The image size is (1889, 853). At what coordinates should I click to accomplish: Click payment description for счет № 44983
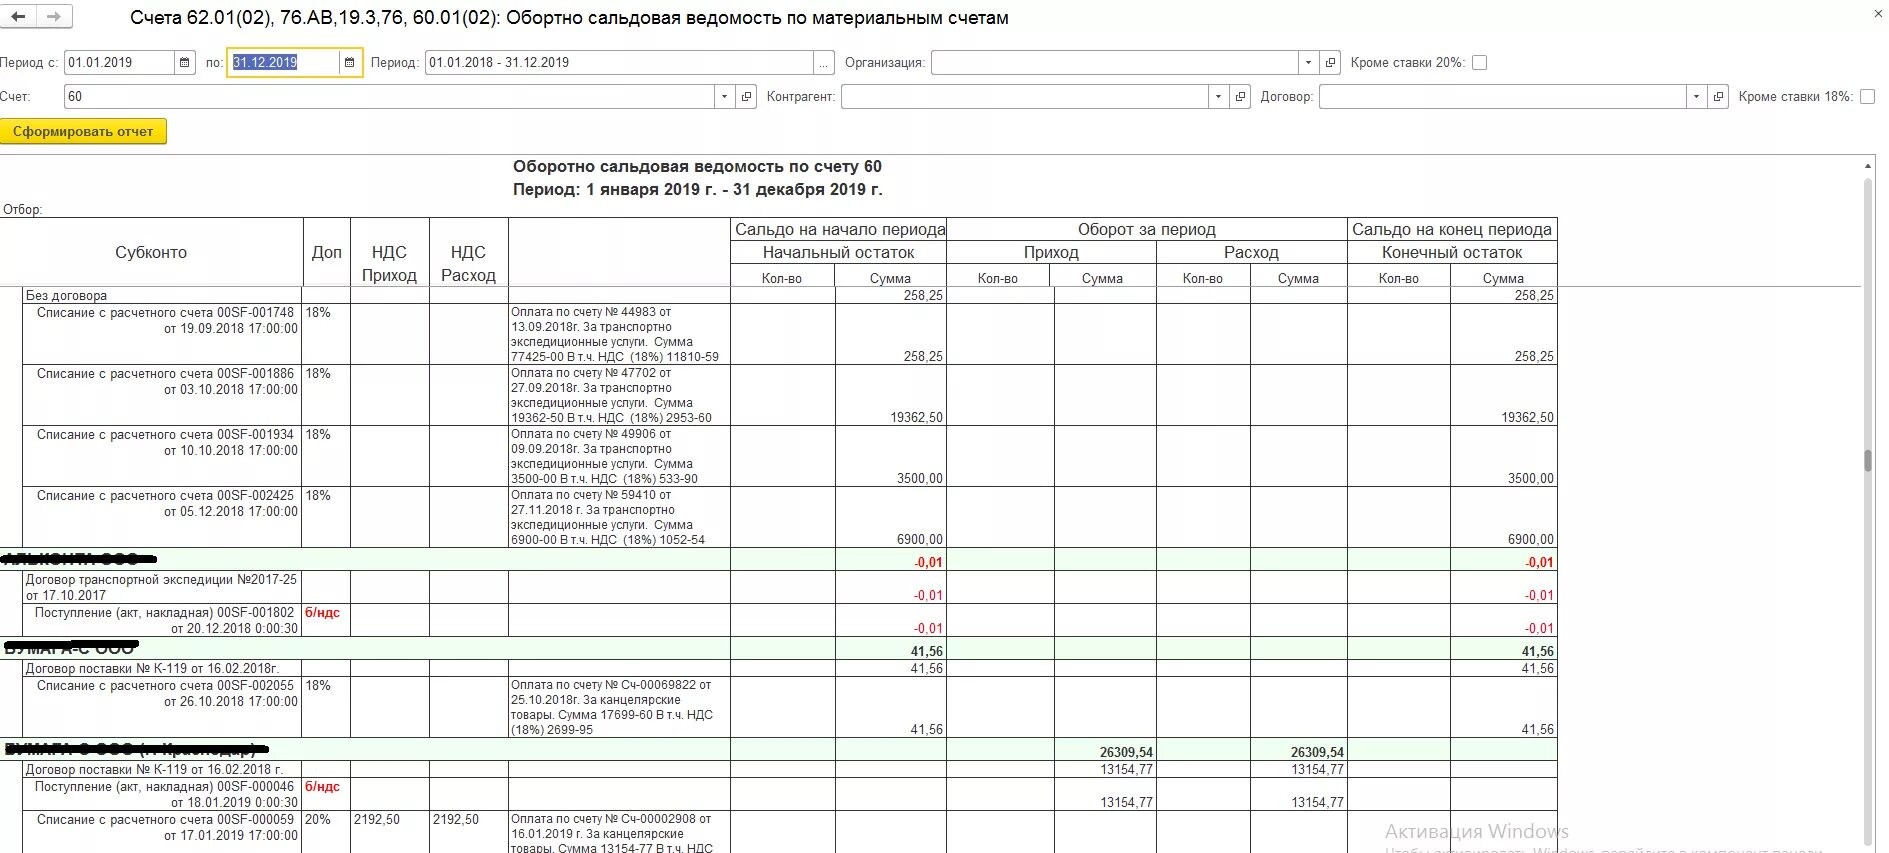pos(619,334)
